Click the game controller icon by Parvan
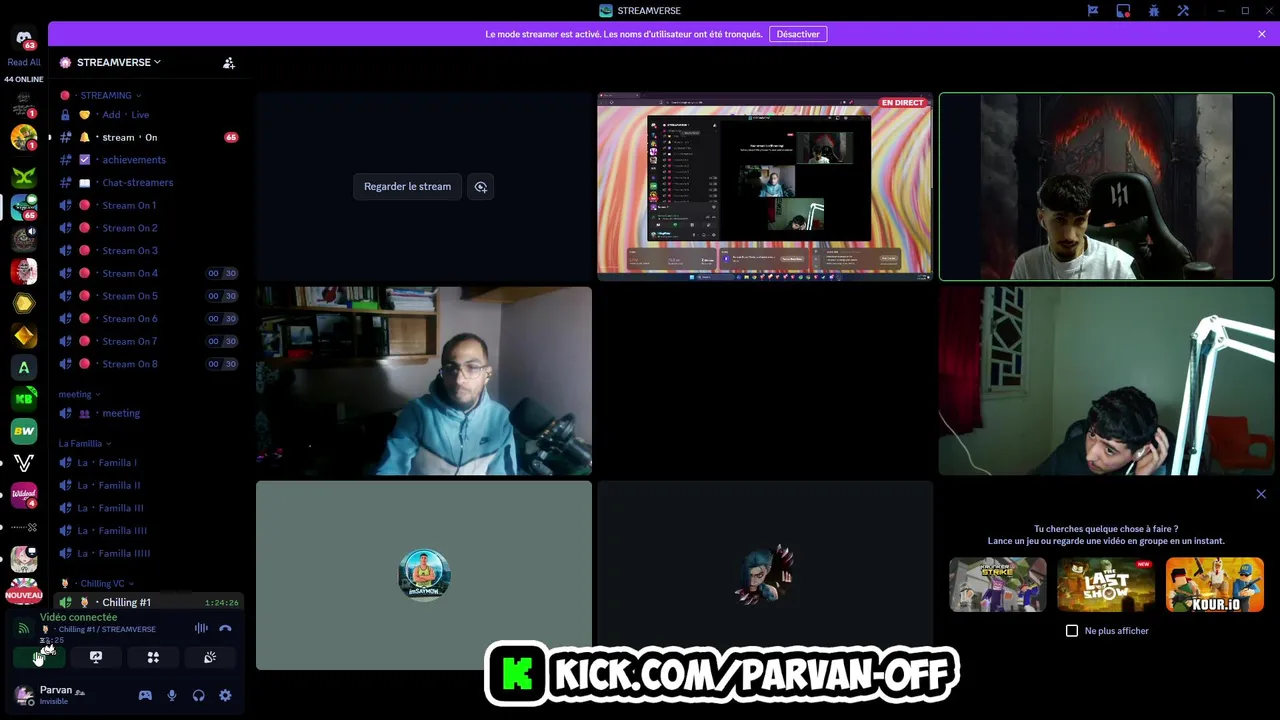This screenshot has width=1280, height=720. point(145,695)
